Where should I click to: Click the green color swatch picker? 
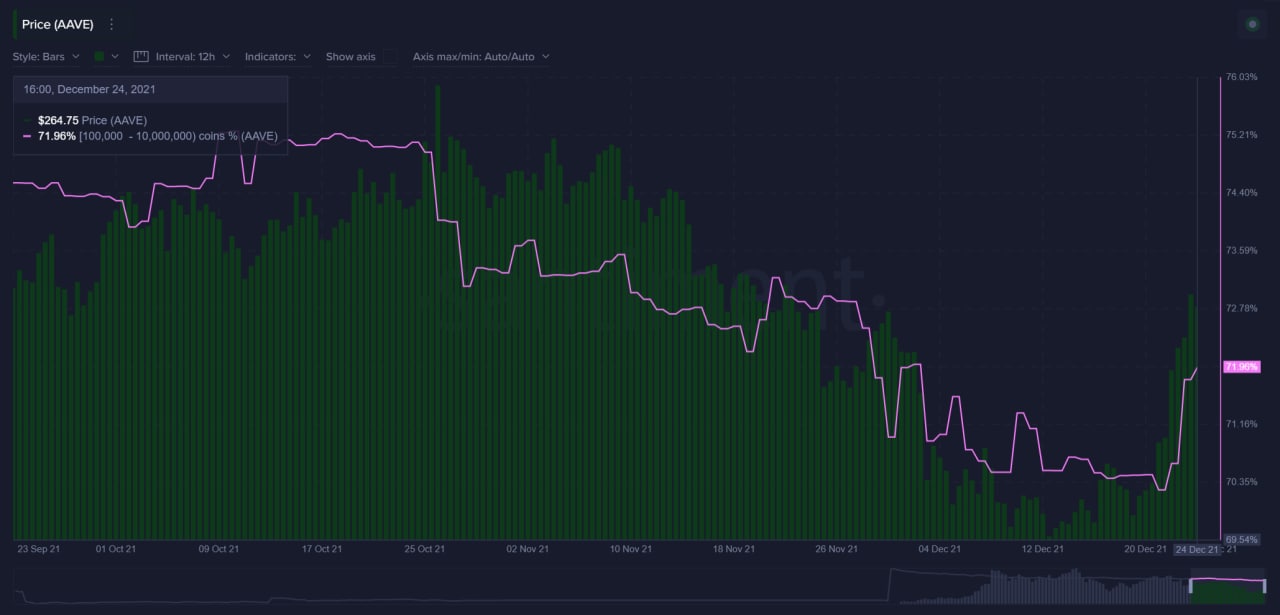coord(107,57)
